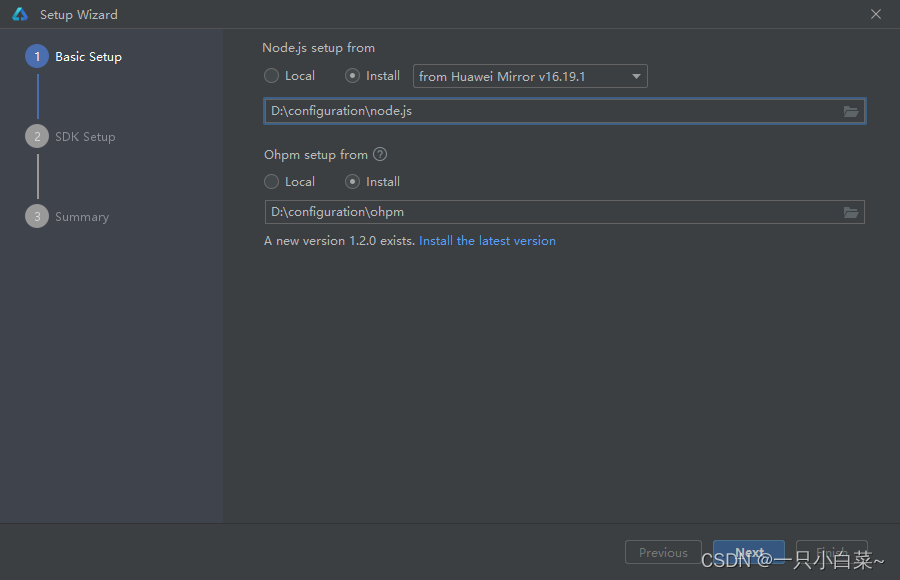The height and width of the screenshot is (580, 900).
Task: Close the Setup Wizard window
Action: 875,14
